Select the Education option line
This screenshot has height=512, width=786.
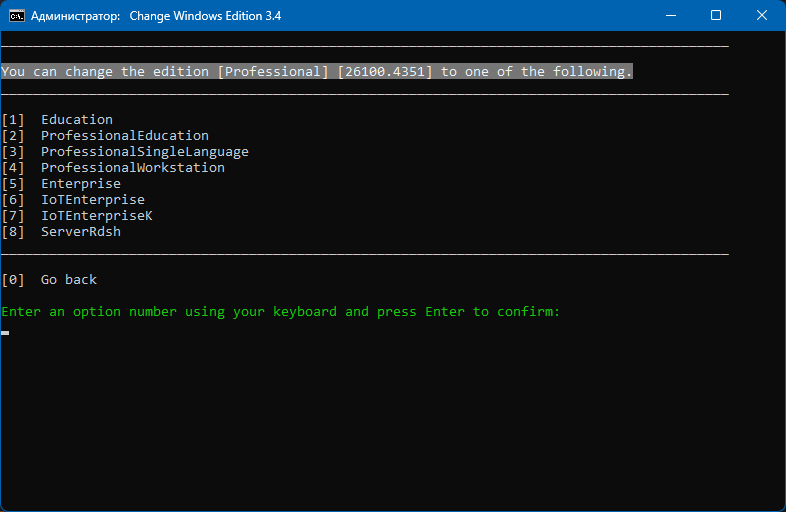[x=57, y=120]
